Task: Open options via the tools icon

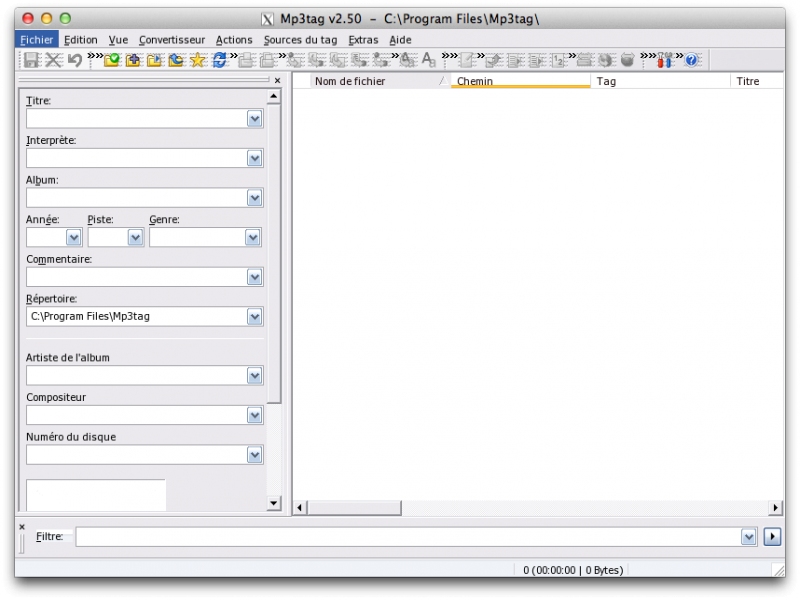Action: 665,60
